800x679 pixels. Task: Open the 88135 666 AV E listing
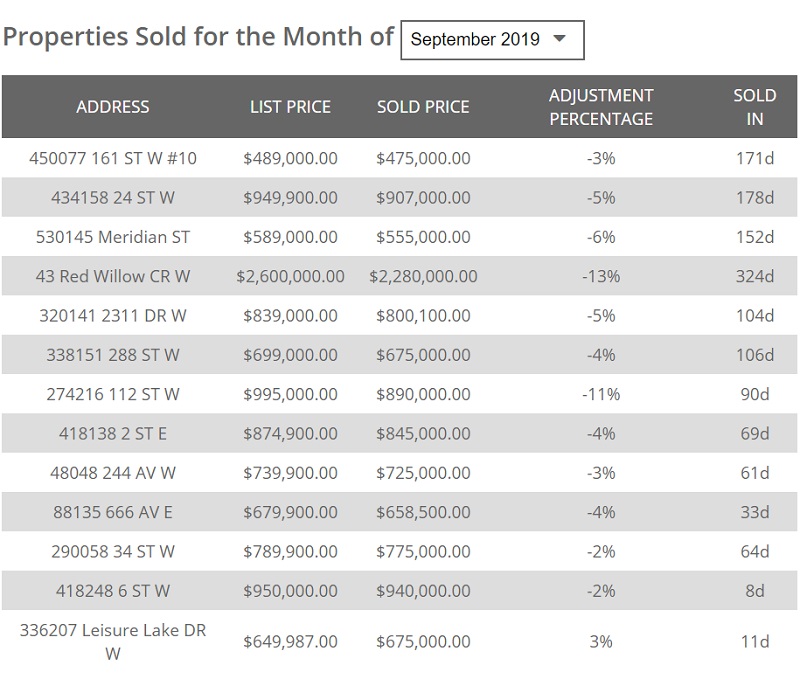[113, 512]
